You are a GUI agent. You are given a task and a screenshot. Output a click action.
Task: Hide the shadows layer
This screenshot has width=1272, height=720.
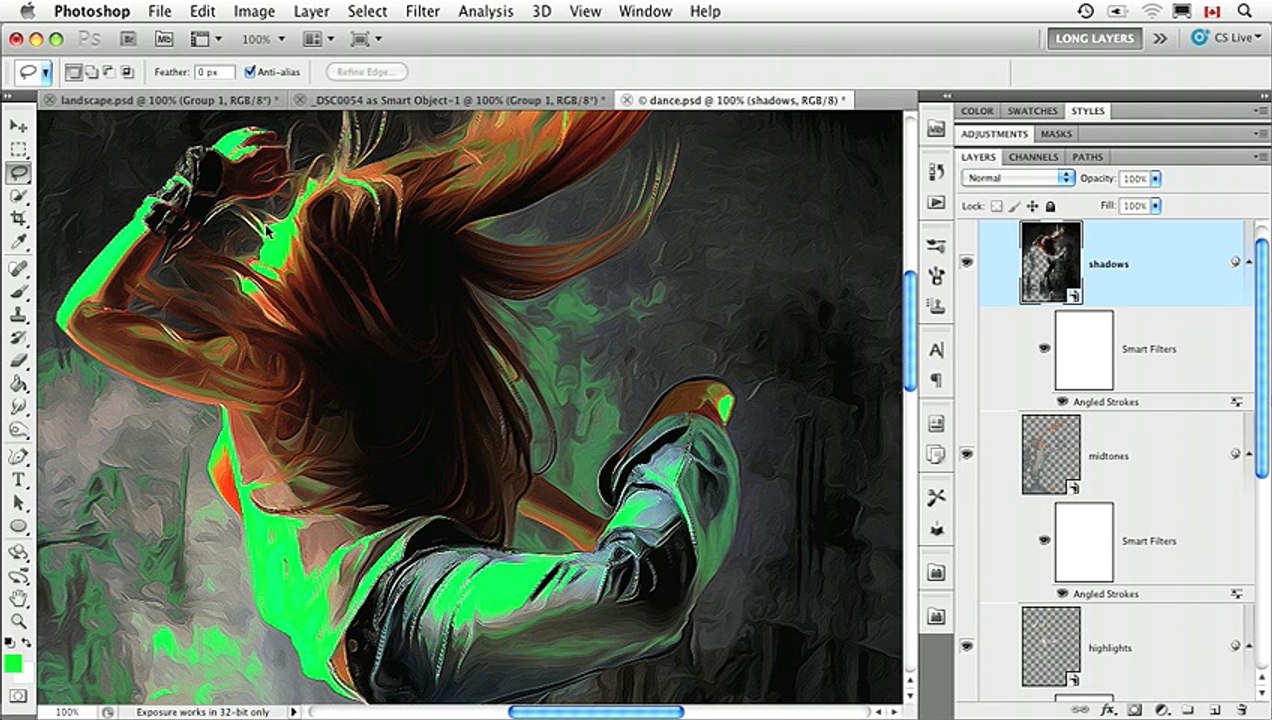point(967,262)
